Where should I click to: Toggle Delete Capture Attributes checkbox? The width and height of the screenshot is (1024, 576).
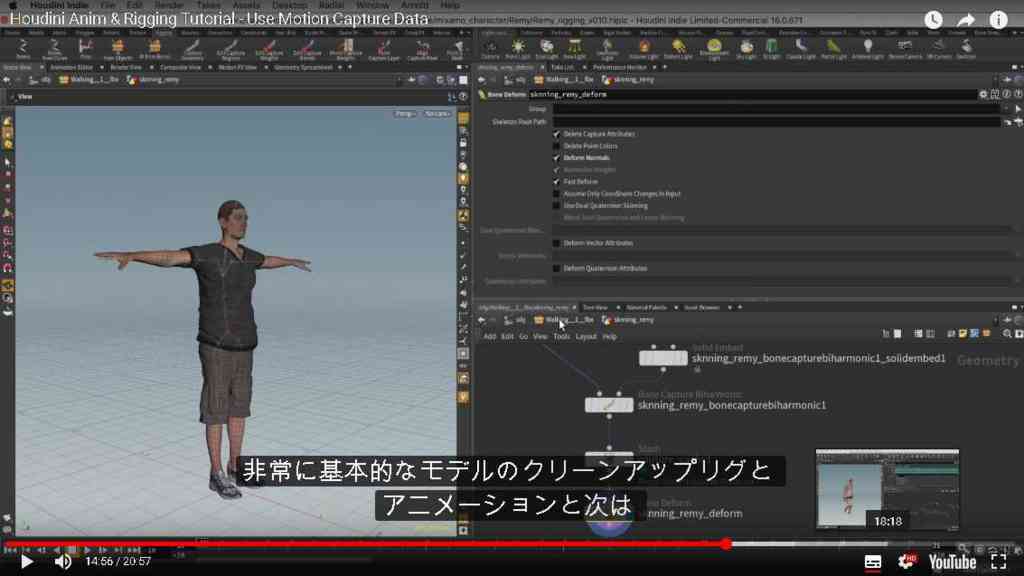pyautogui.click(x=556, y=134)
